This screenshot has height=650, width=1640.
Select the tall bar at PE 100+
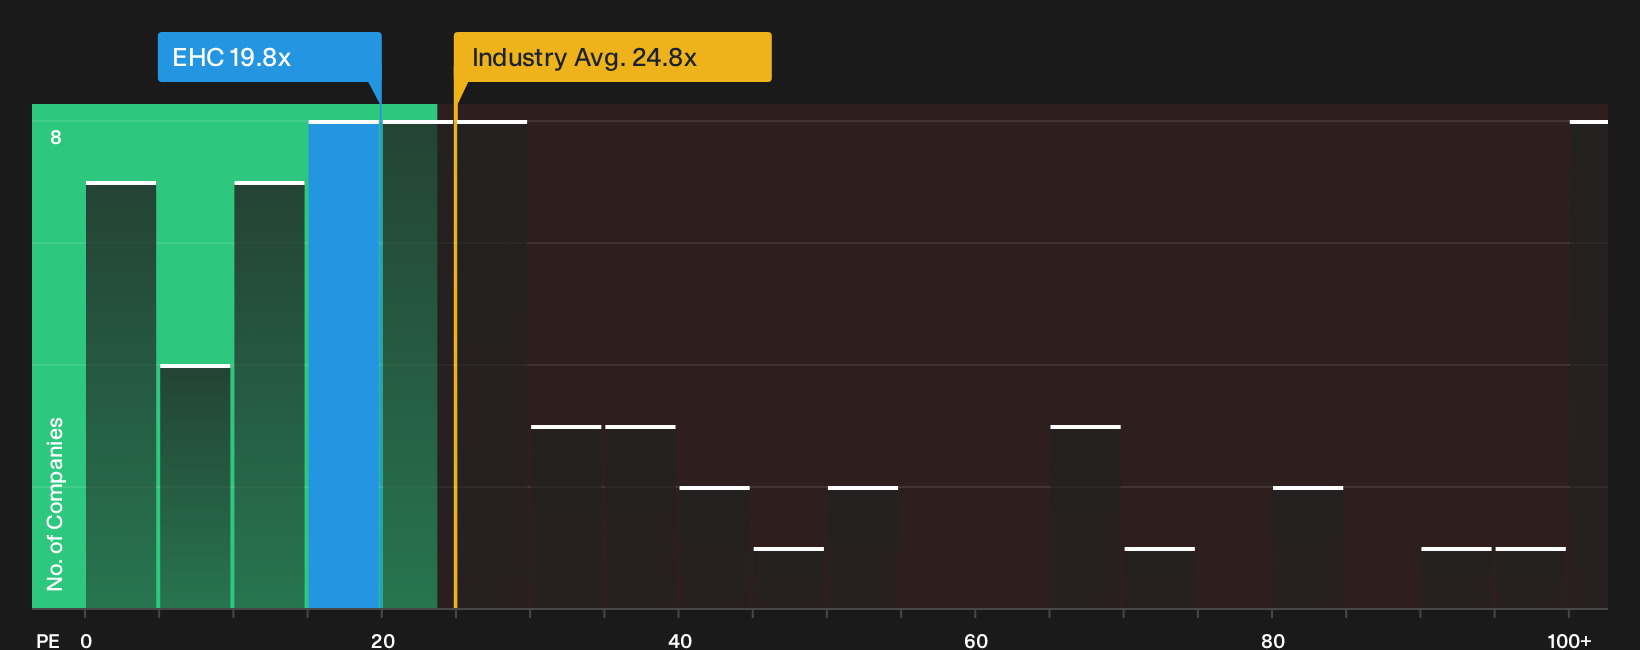click(1589, 365)
